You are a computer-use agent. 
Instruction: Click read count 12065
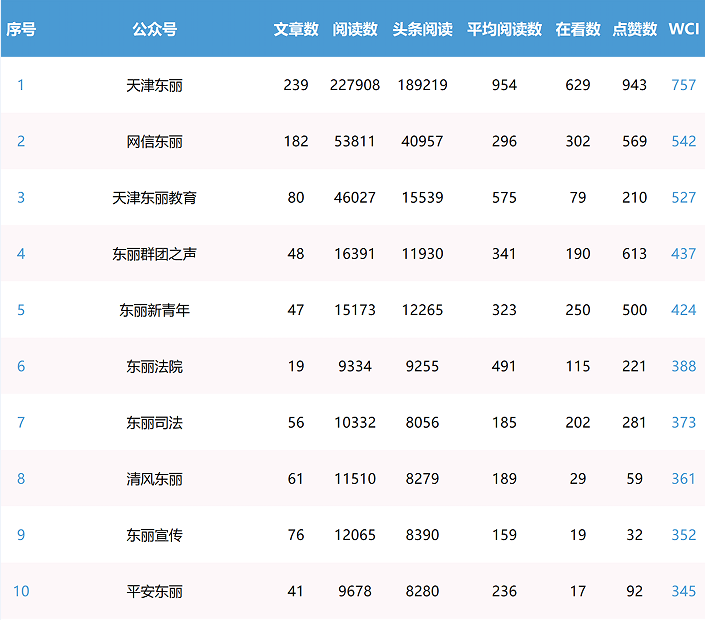pos(355,535)
